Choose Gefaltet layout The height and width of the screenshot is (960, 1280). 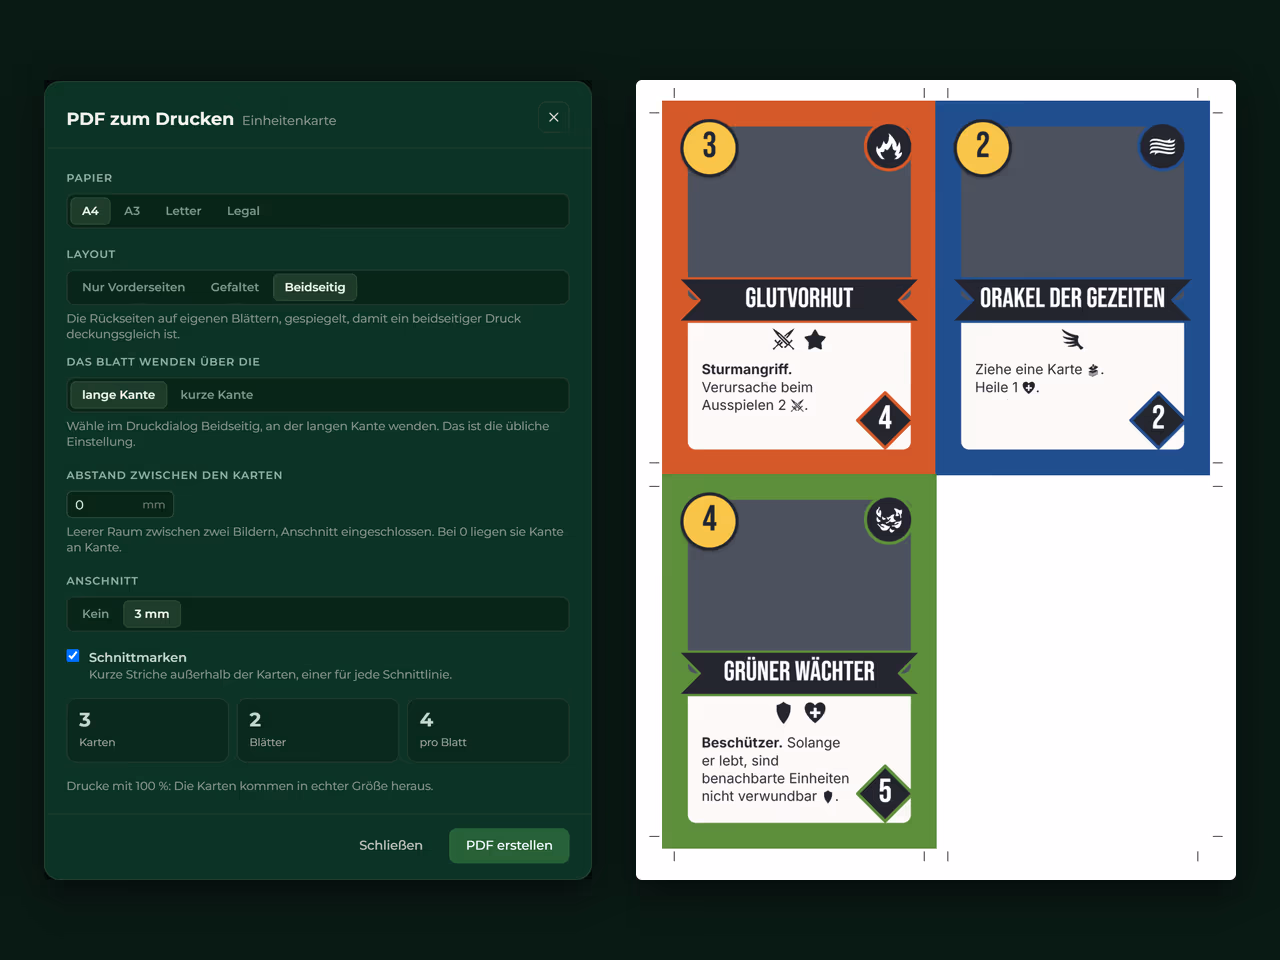(234, 287)
